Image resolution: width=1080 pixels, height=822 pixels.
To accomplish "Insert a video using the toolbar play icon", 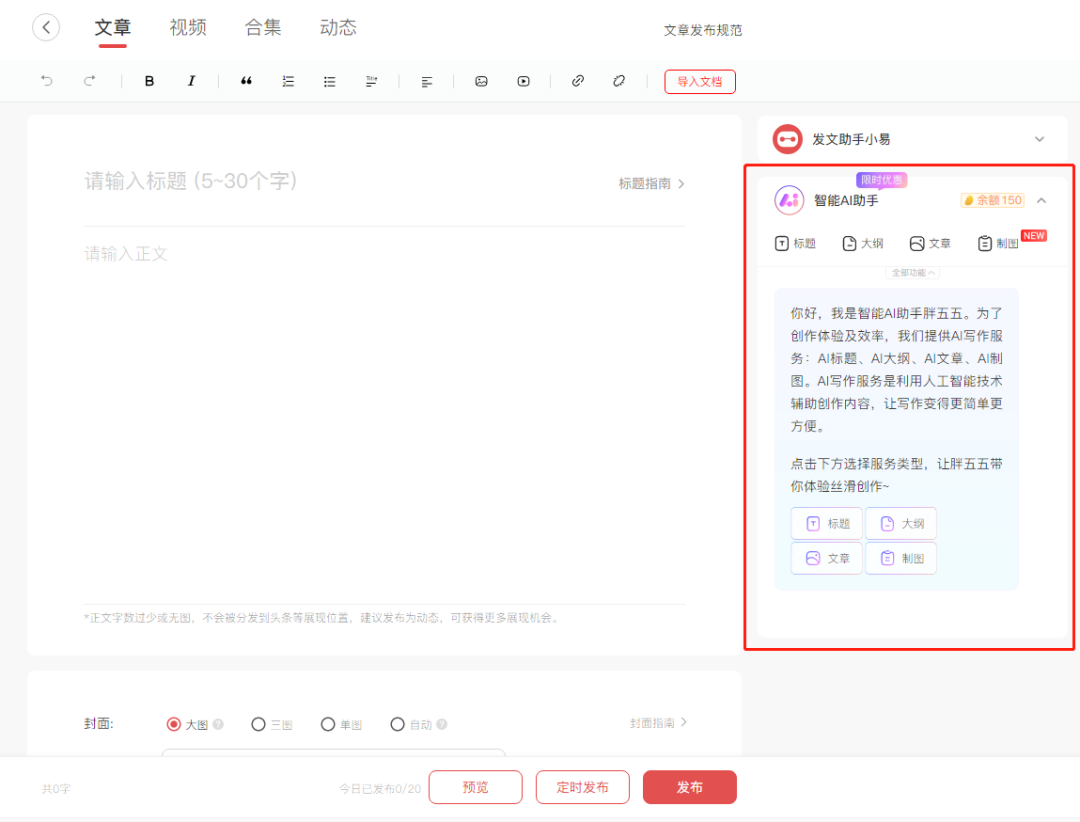I will pos(523,82).
